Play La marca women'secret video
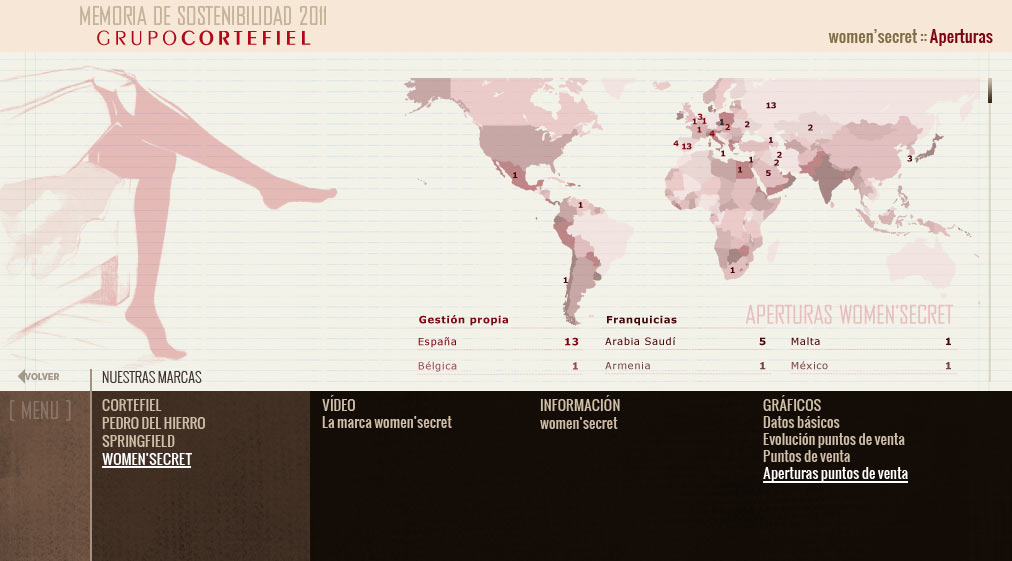1012x561 pixels. click(x=387, y=423)
